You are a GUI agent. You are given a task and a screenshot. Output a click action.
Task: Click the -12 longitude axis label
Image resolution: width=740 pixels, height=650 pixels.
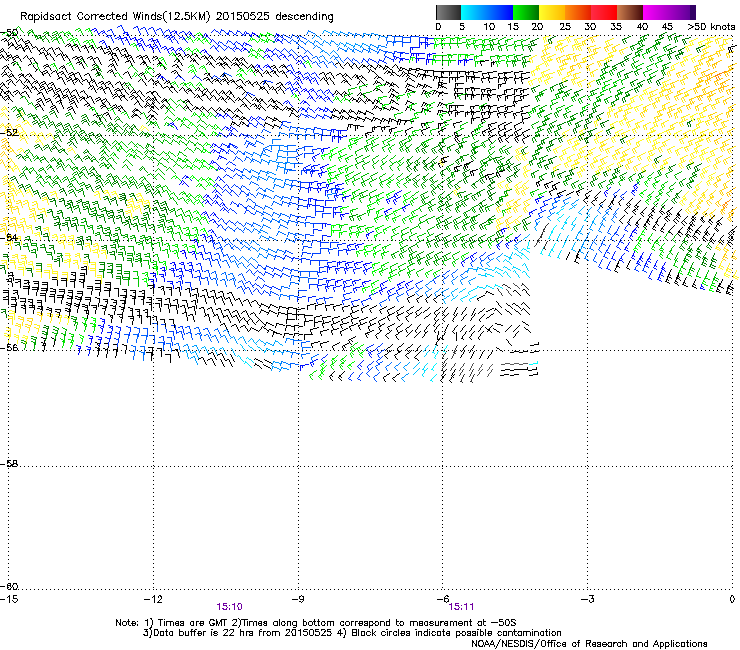point(153,599)
